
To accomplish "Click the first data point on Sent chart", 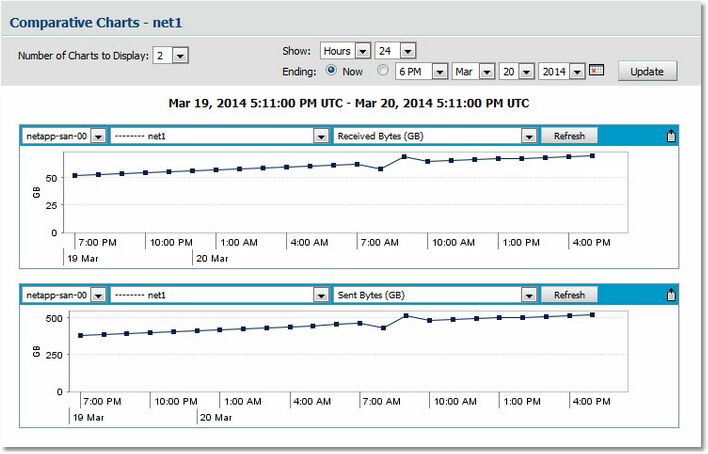I will (x=80, y=335).
